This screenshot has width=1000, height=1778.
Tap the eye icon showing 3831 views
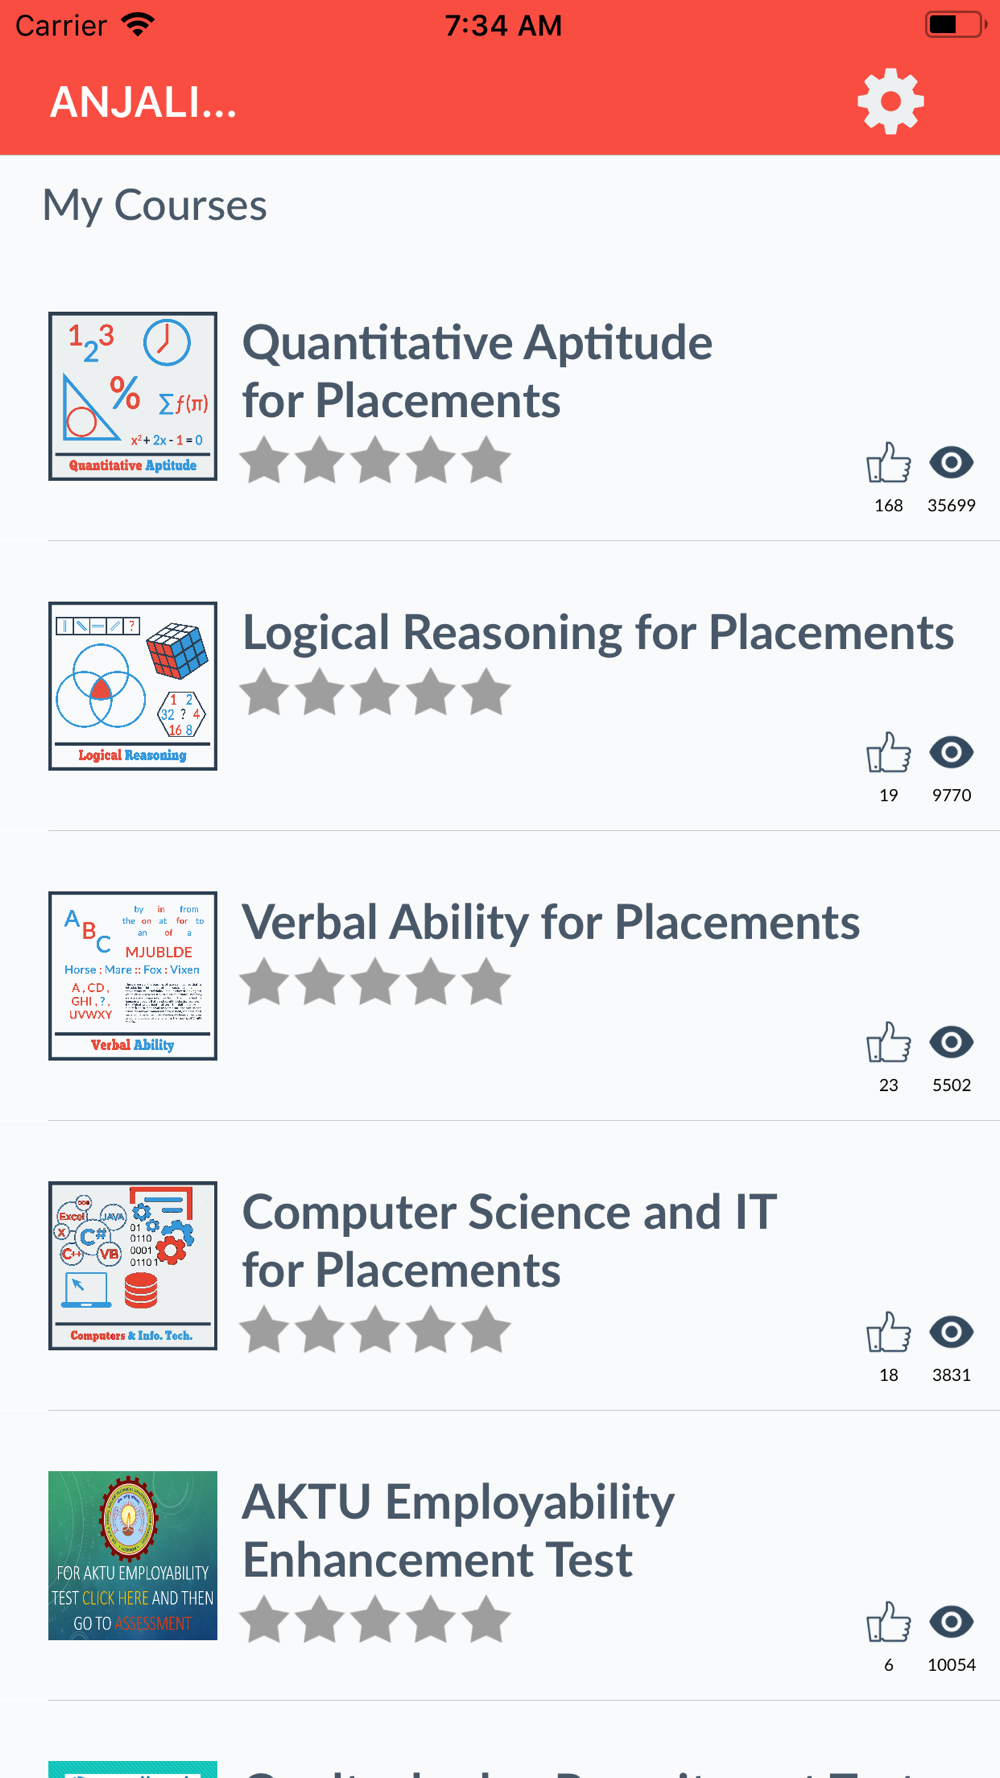(951, 1332)
